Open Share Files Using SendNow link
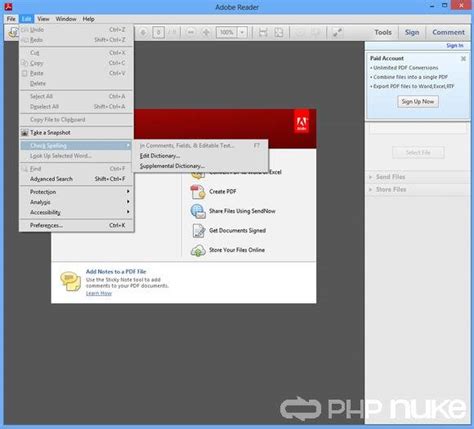 [x=242, y=211]
